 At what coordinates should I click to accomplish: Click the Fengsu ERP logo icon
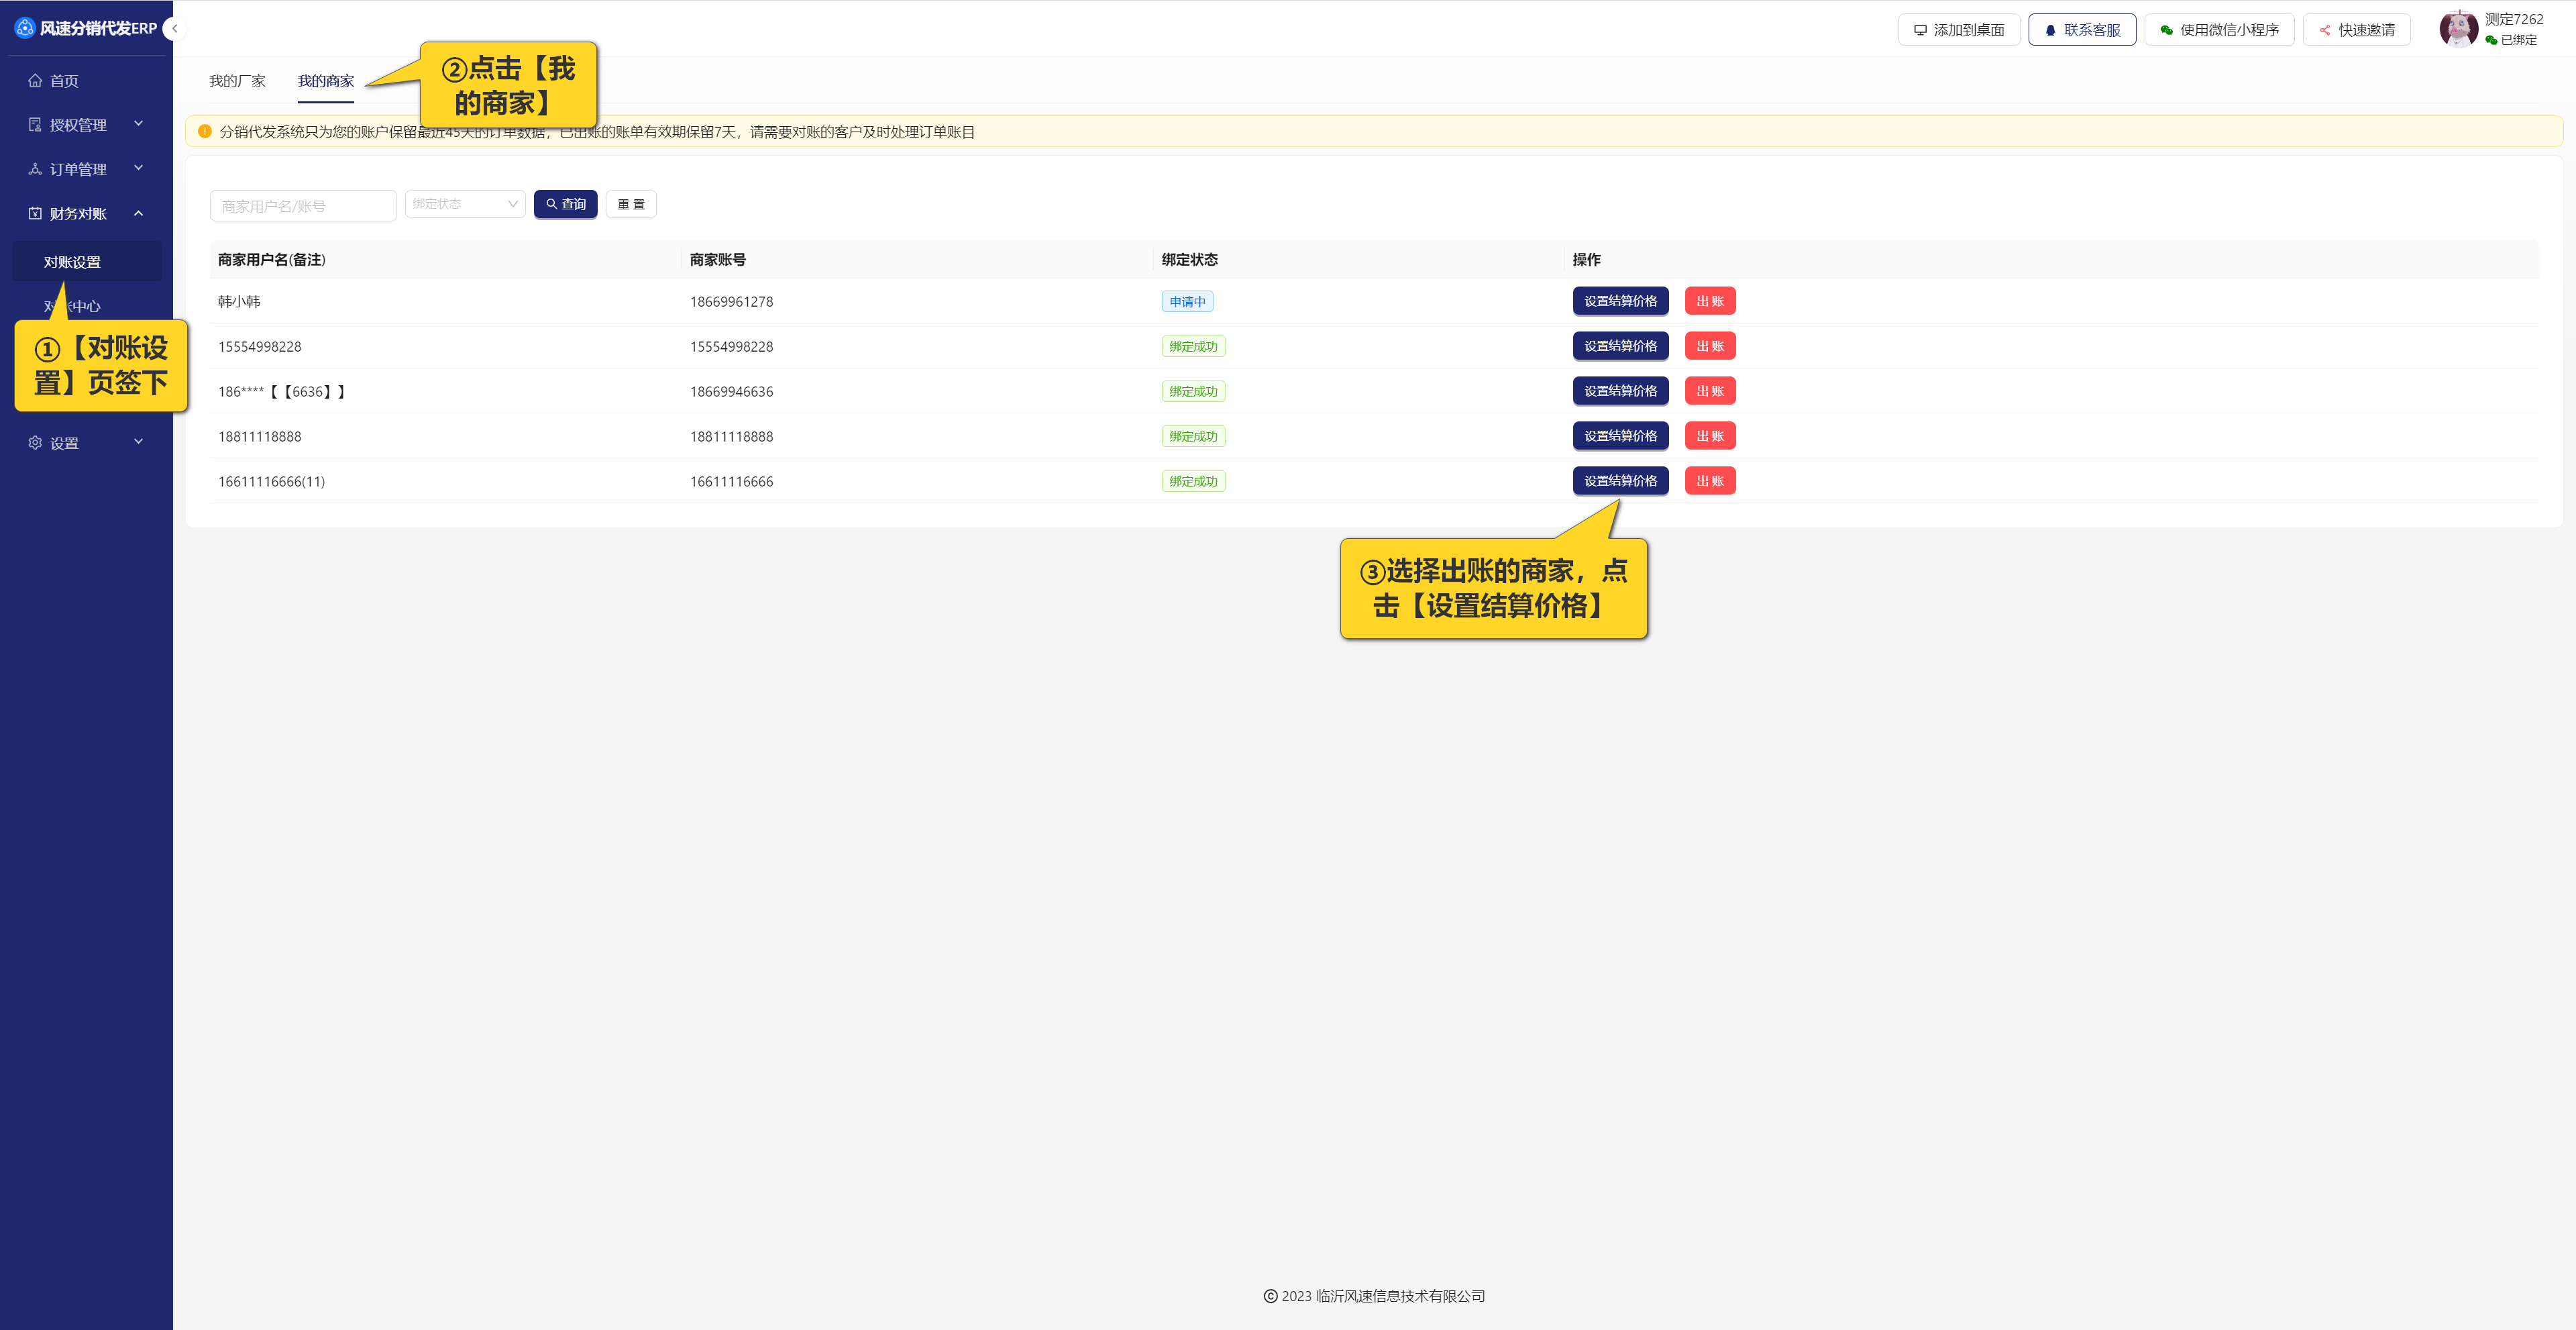[25, 28]
